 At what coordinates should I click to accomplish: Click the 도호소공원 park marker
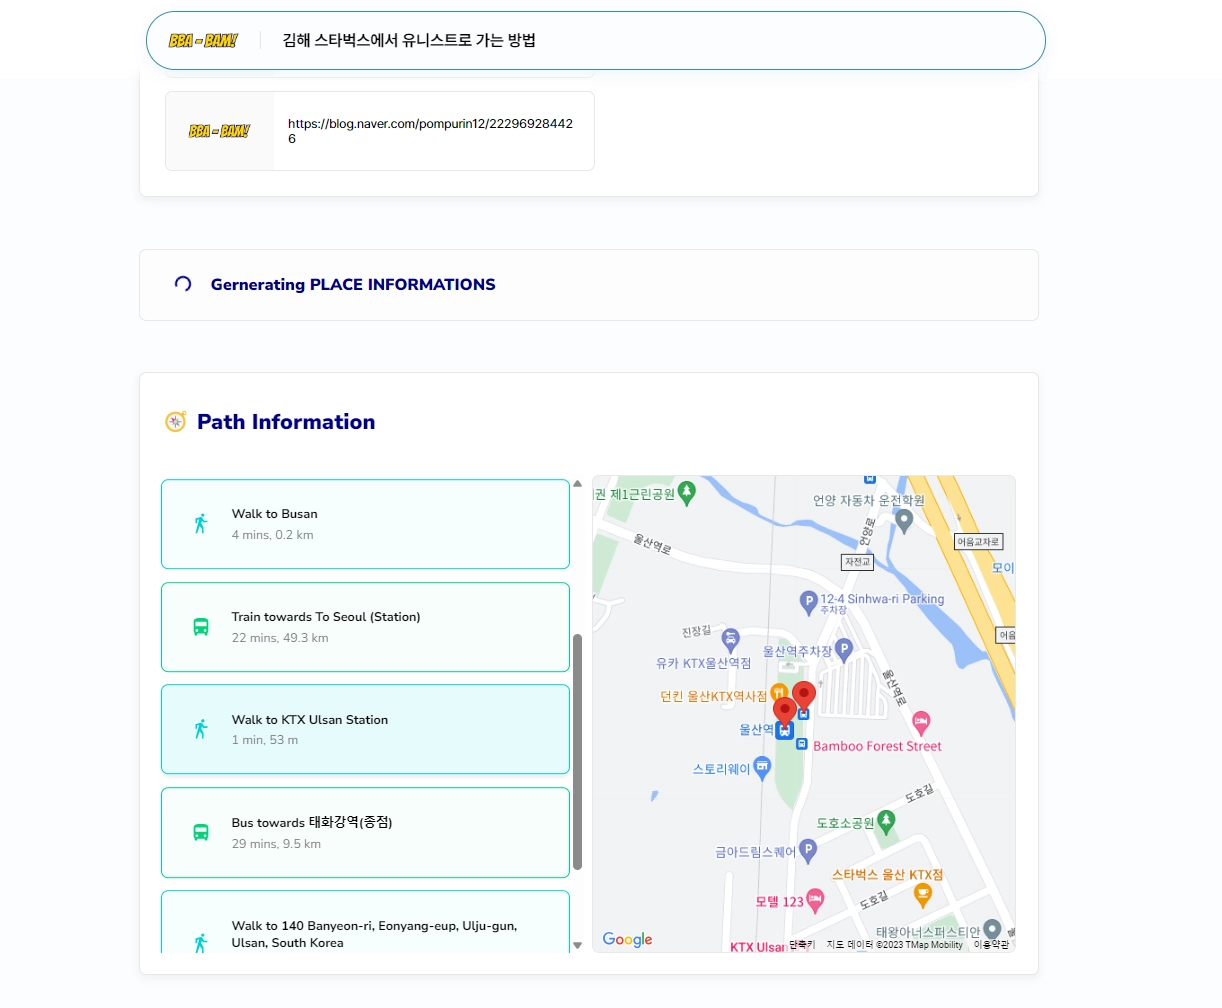coord(885,822)
